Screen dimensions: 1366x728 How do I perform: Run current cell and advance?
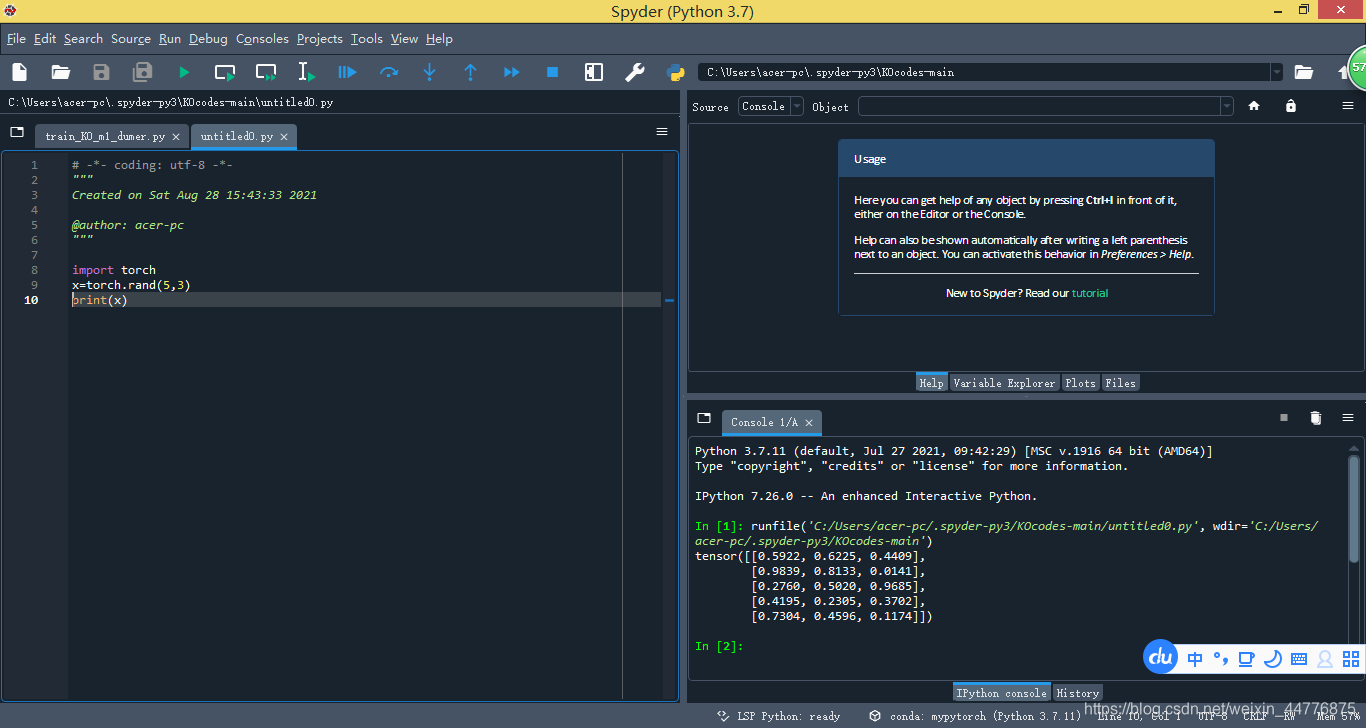tap(266, 72)
